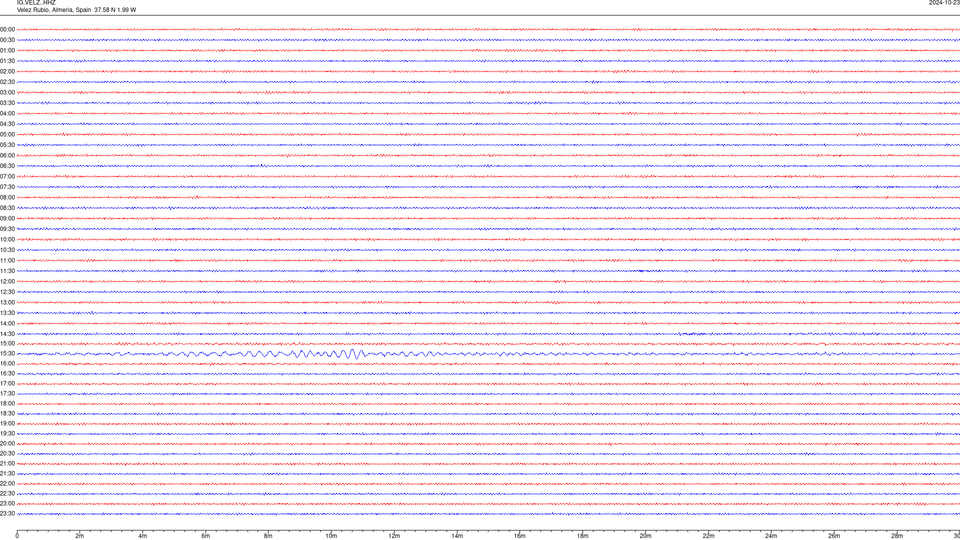960x540 pixels.
Task: Pick the 15:00 row label
Action: [x=7, y=343]
